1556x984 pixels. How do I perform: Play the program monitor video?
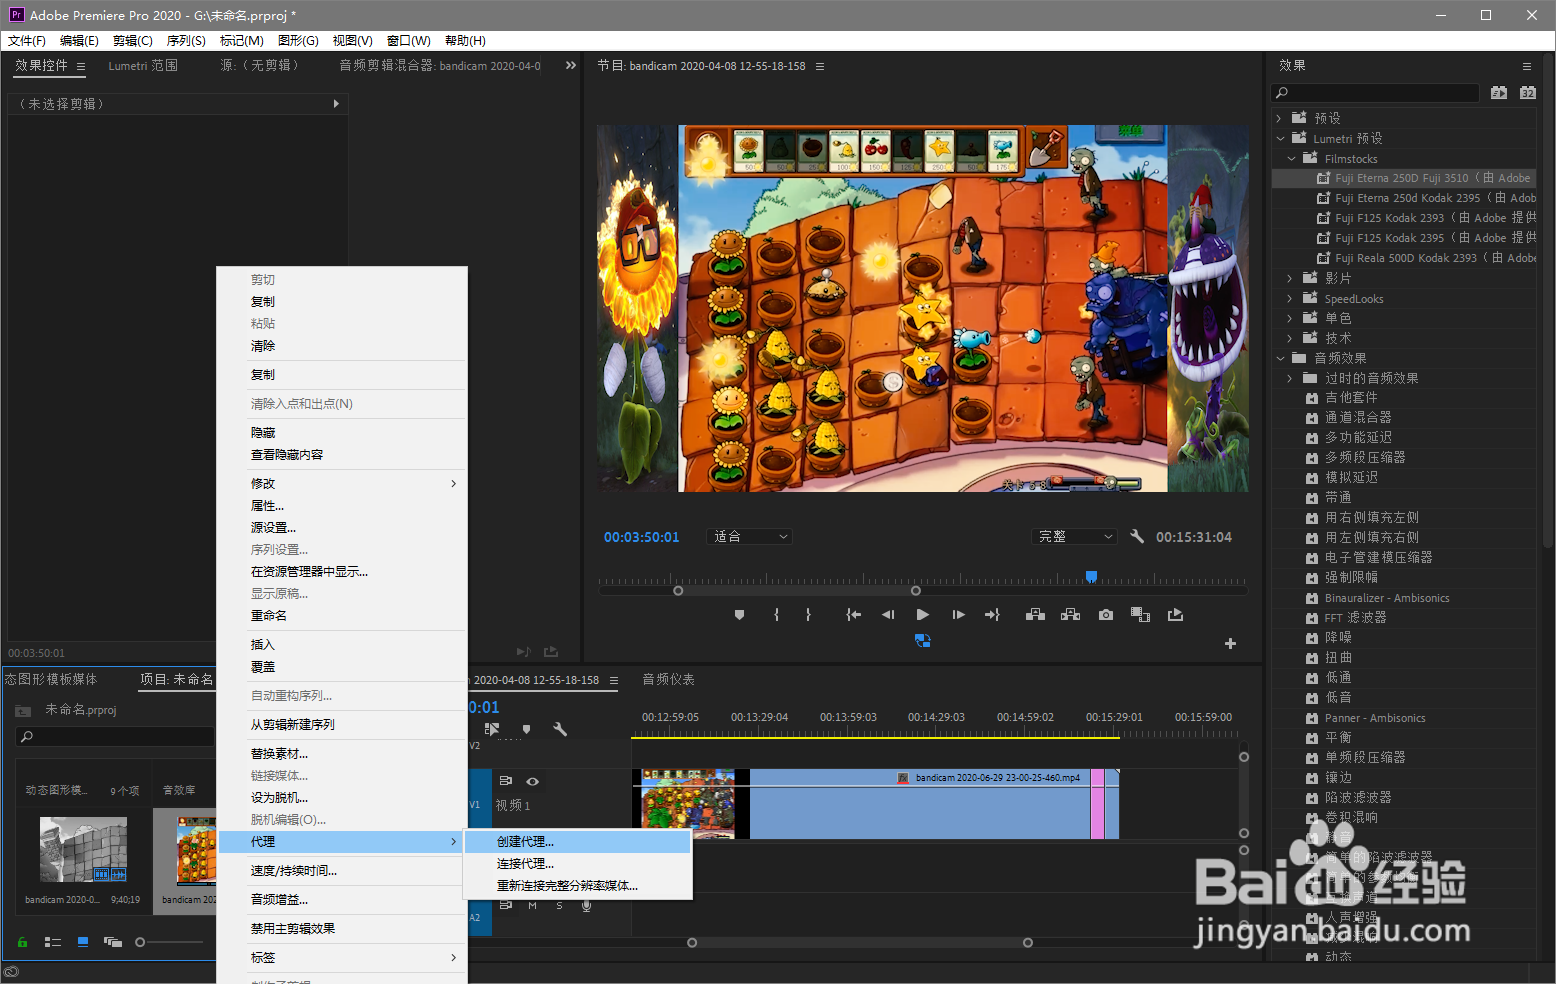pos(922,615)
